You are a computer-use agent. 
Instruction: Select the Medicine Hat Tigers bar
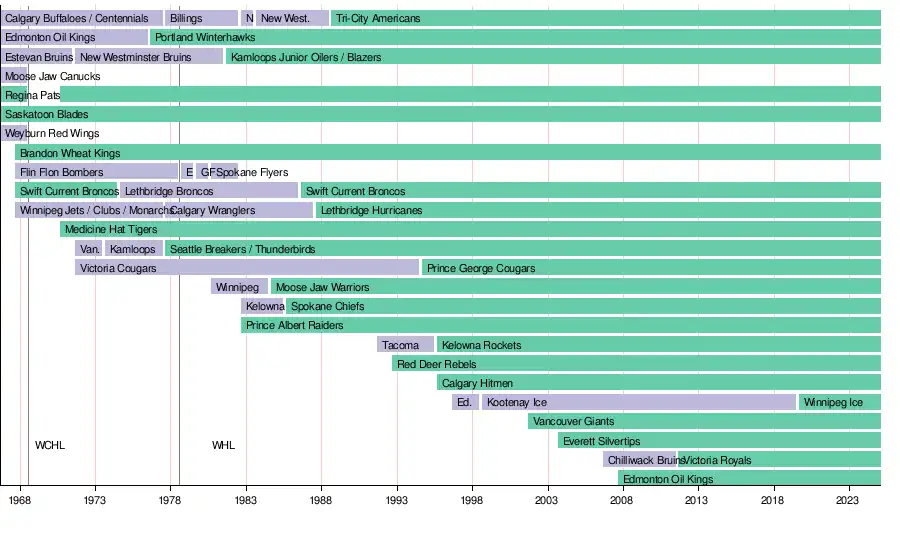[x=470, y=229]
